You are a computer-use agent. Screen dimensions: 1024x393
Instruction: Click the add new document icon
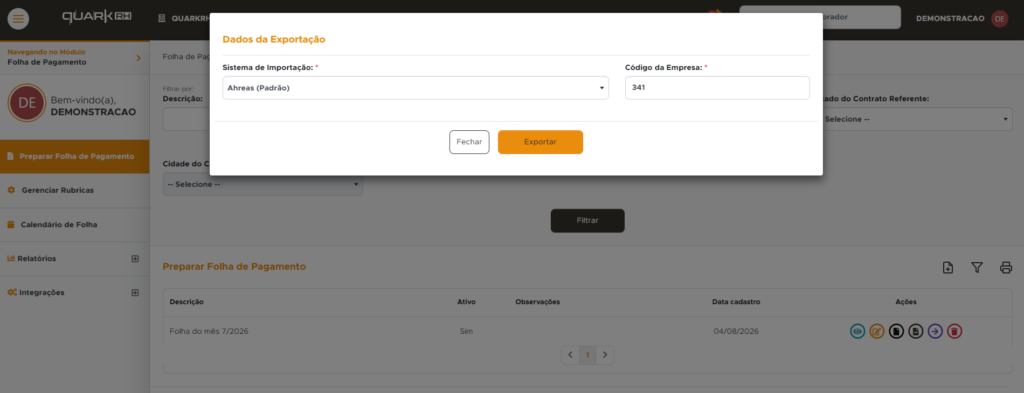[x=948, y=267]
